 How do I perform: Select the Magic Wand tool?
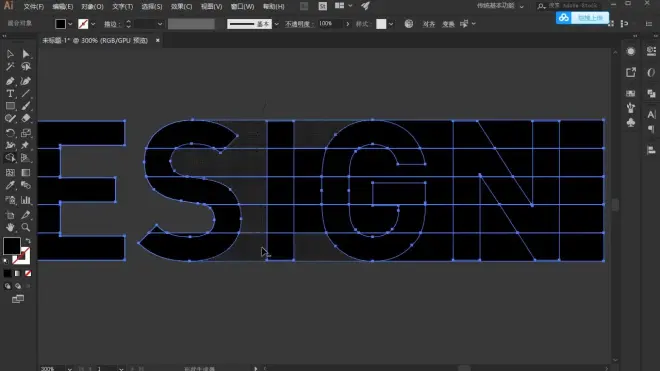10,67
